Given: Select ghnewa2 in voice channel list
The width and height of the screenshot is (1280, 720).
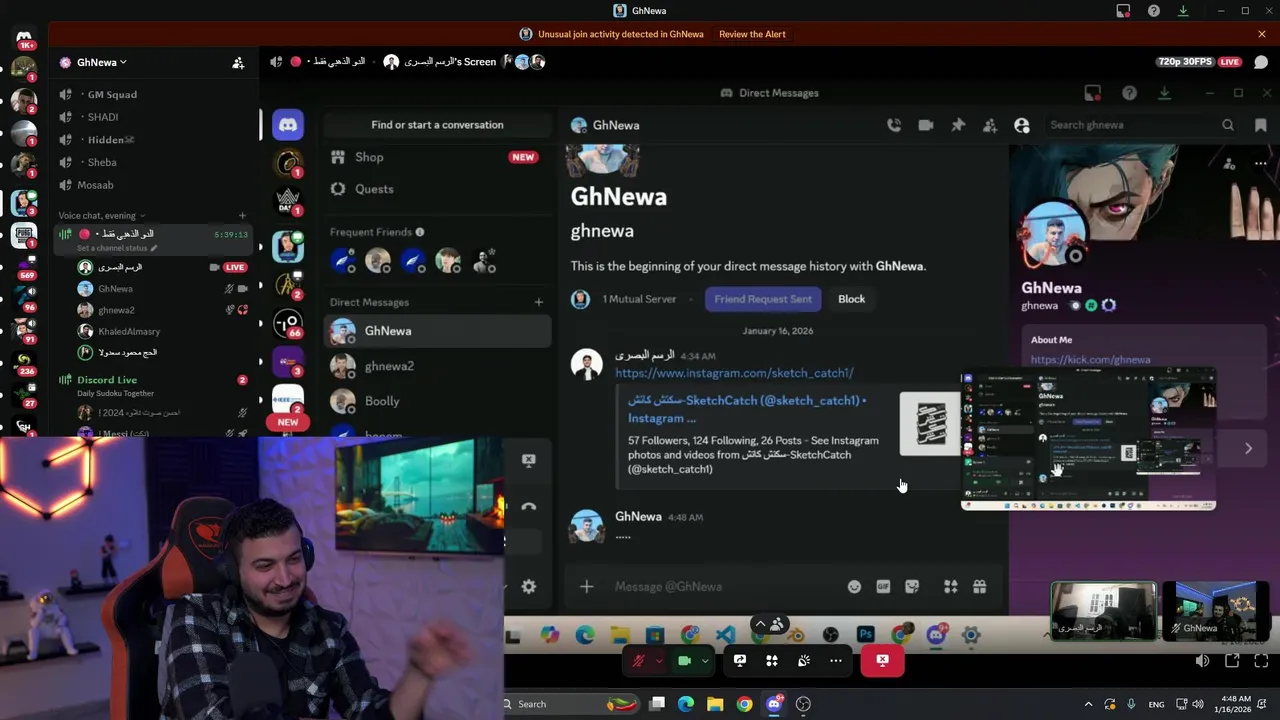Looking at the screenshot, I should [x=116, y=310].
